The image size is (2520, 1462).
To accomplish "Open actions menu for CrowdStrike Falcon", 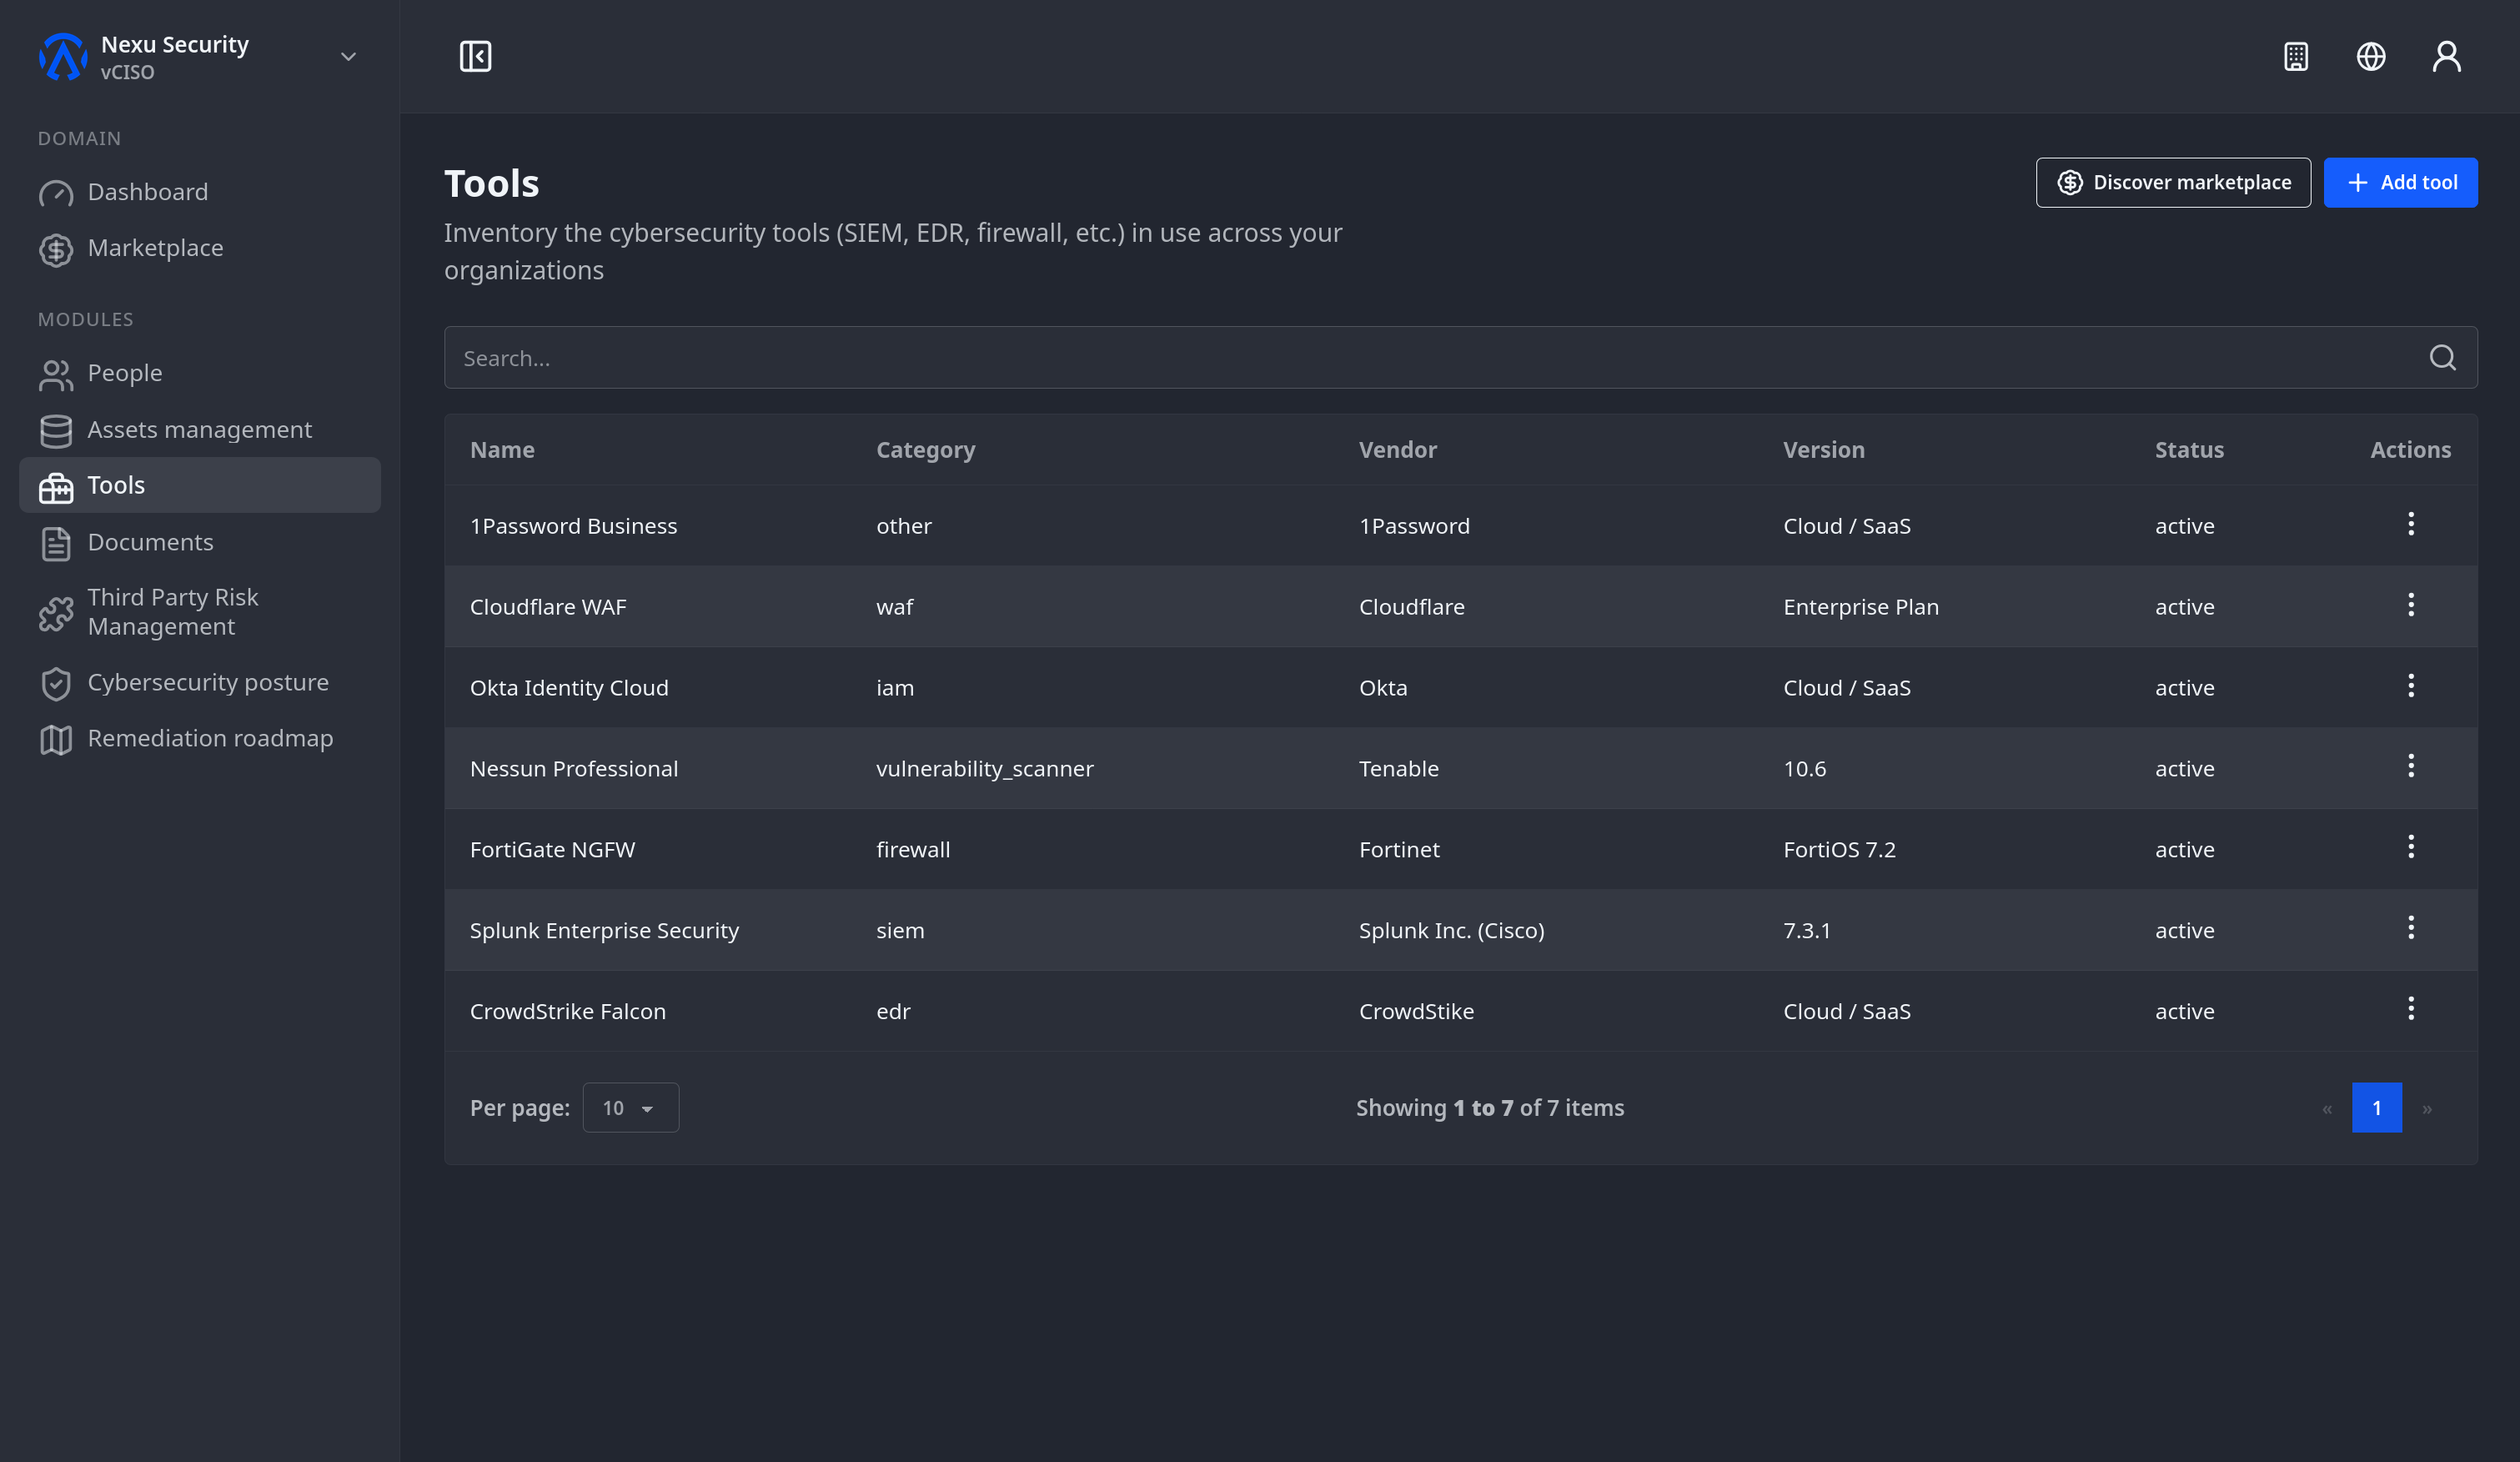I will (x=2411, y=1009).
